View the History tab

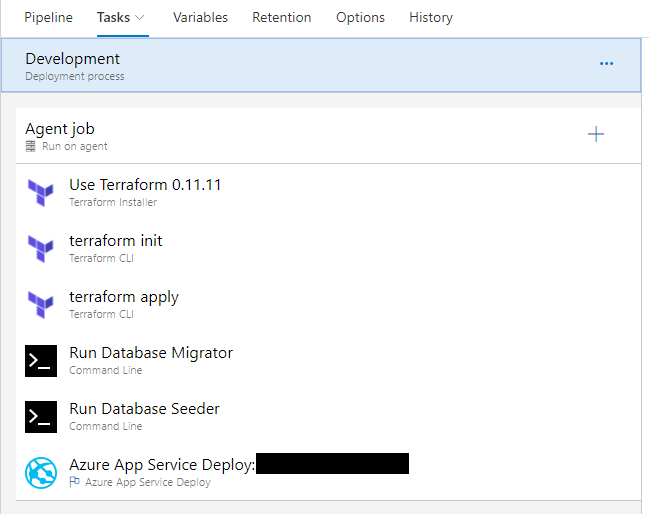[x=431, y=18]
